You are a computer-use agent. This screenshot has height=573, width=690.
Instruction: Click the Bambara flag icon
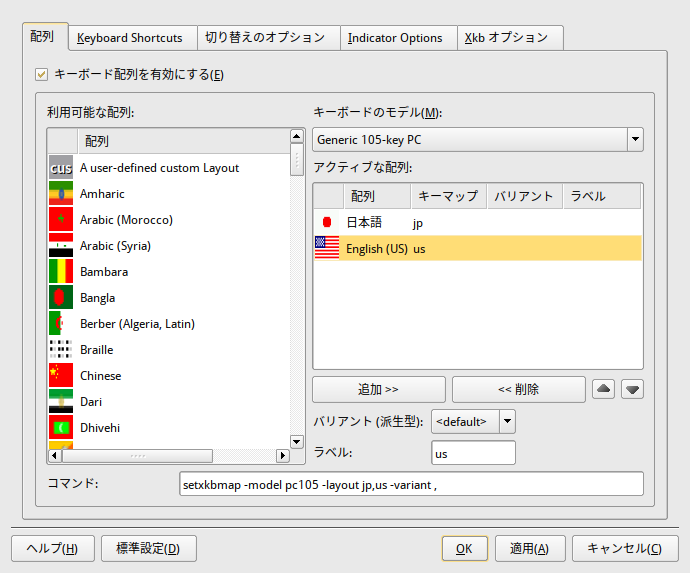click(61, 272)
